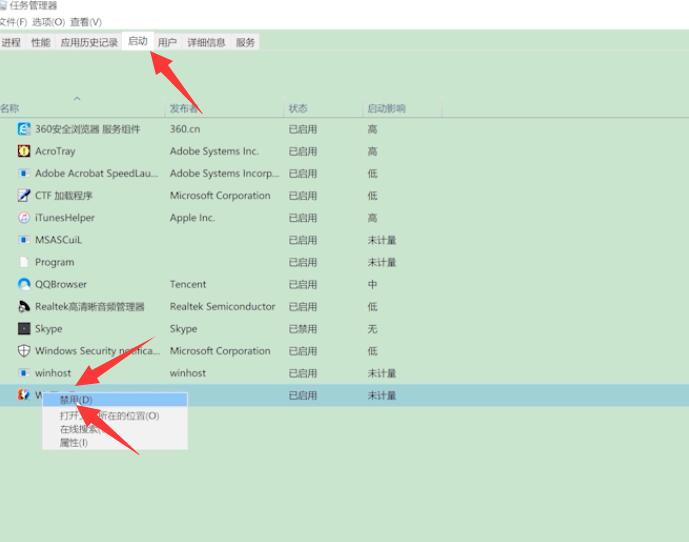
Task: Select the 启动 tab
Action: 138,41
